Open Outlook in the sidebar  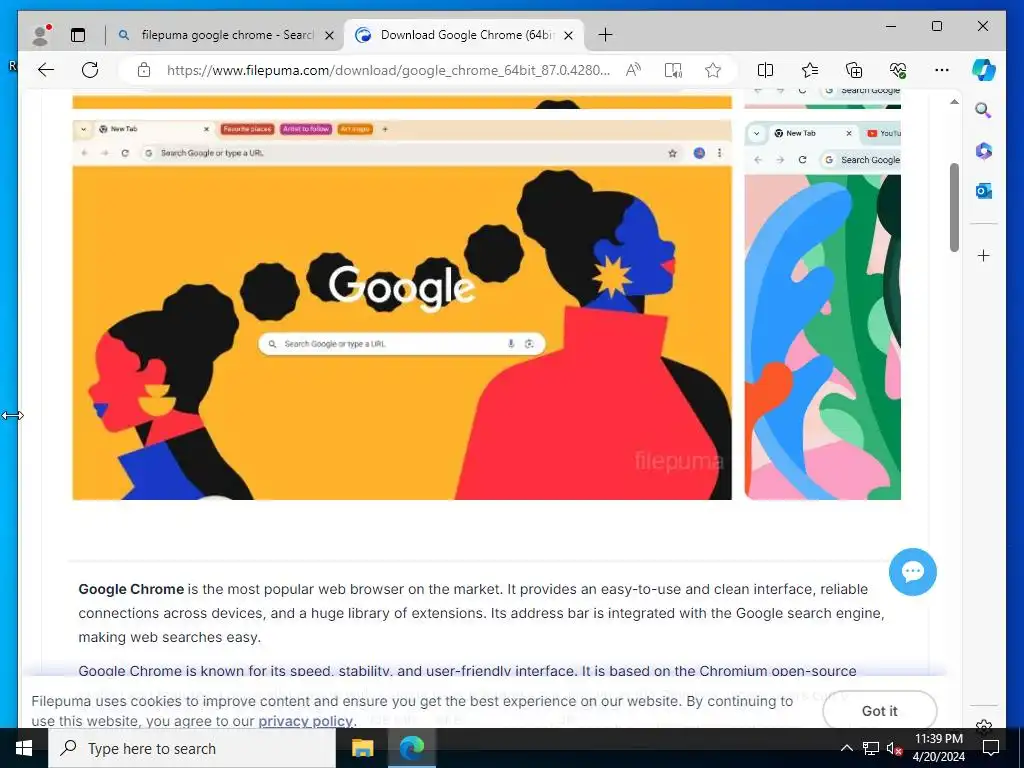[x=984, y=191]
